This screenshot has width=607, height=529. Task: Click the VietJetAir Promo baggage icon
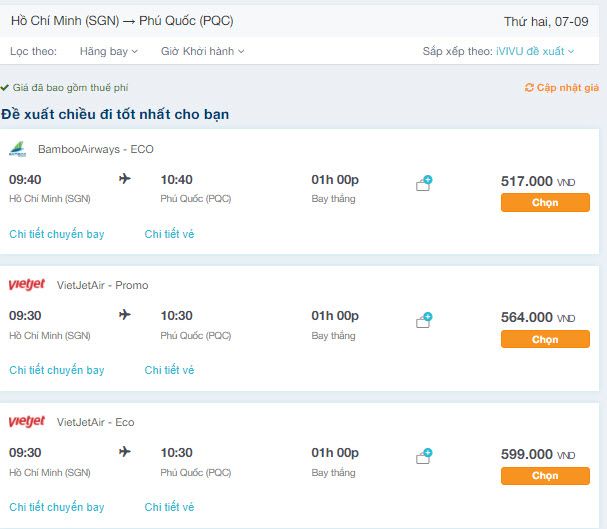point(424,320)
